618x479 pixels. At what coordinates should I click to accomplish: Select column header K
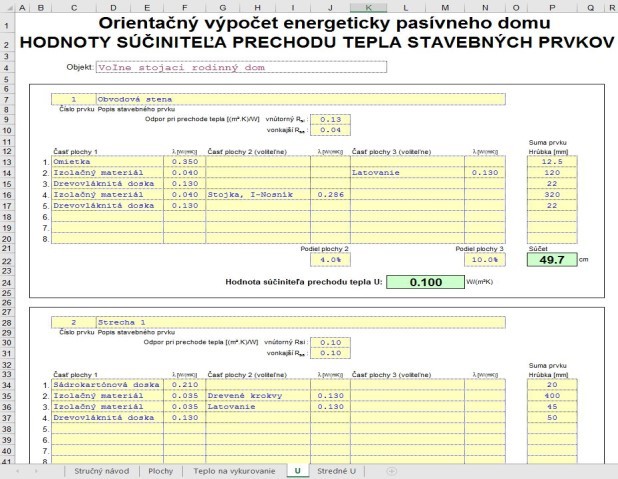coord(366,8)
